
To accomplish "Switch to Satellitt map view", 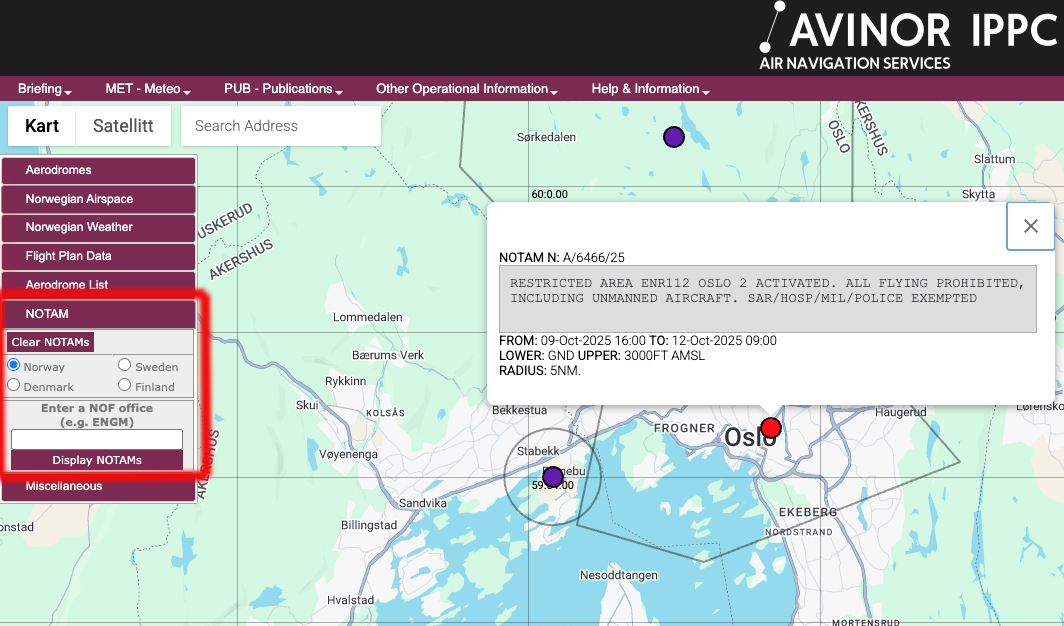I will pyautogui.click(x=123, y=126).
